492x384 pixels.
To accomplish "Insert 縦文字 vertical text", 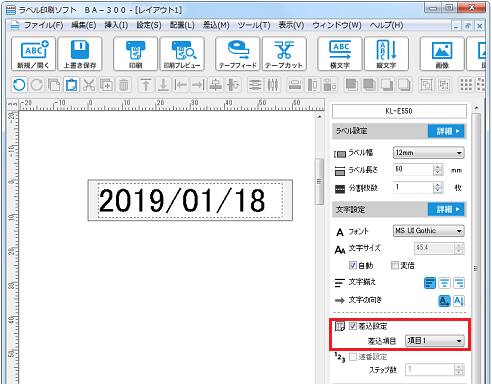I will point(386,54).
